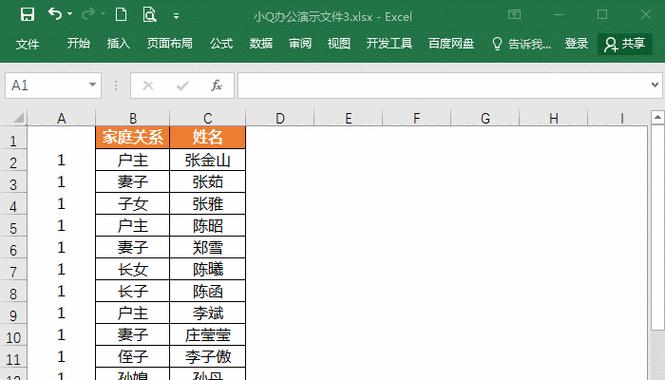Click the Save icon in quick access toolbar
Image resolution: width=665 pixels, height=380 pixels.
28,15
